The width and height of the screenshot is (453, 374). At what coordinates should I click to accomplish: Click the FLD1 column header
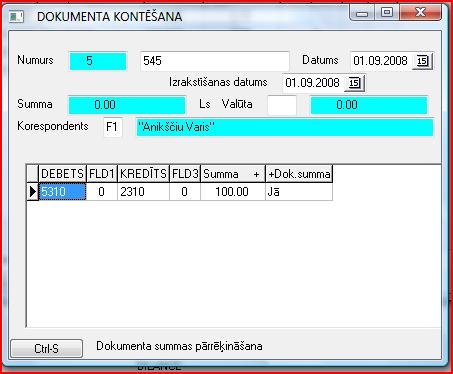(102, 174)
